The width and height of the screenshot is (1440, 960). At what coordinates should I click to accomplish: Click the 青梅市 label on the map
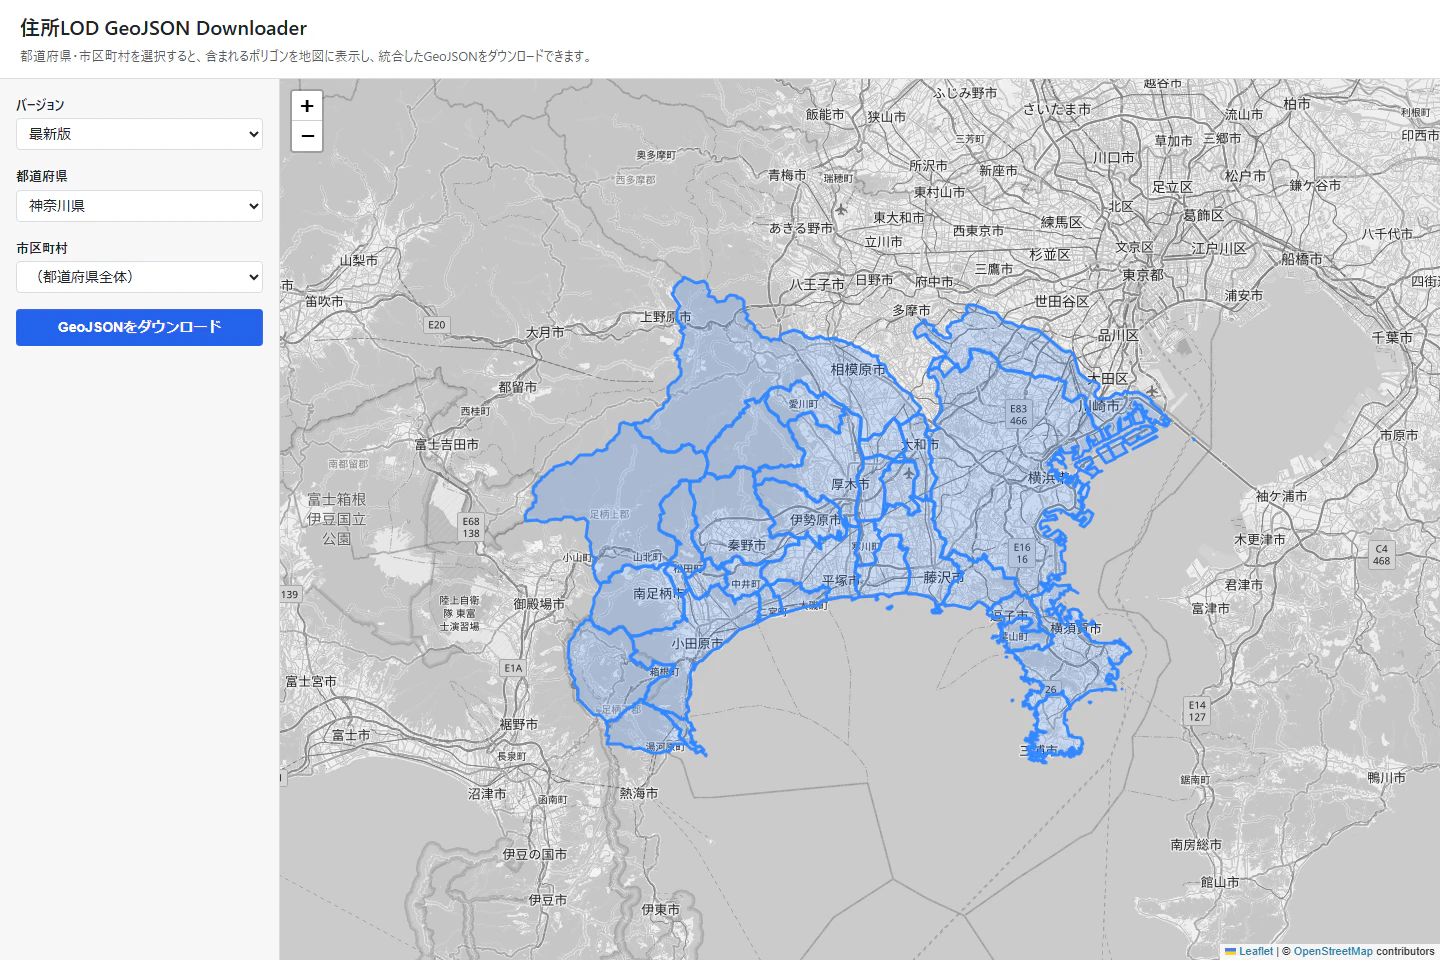(787, 175)
